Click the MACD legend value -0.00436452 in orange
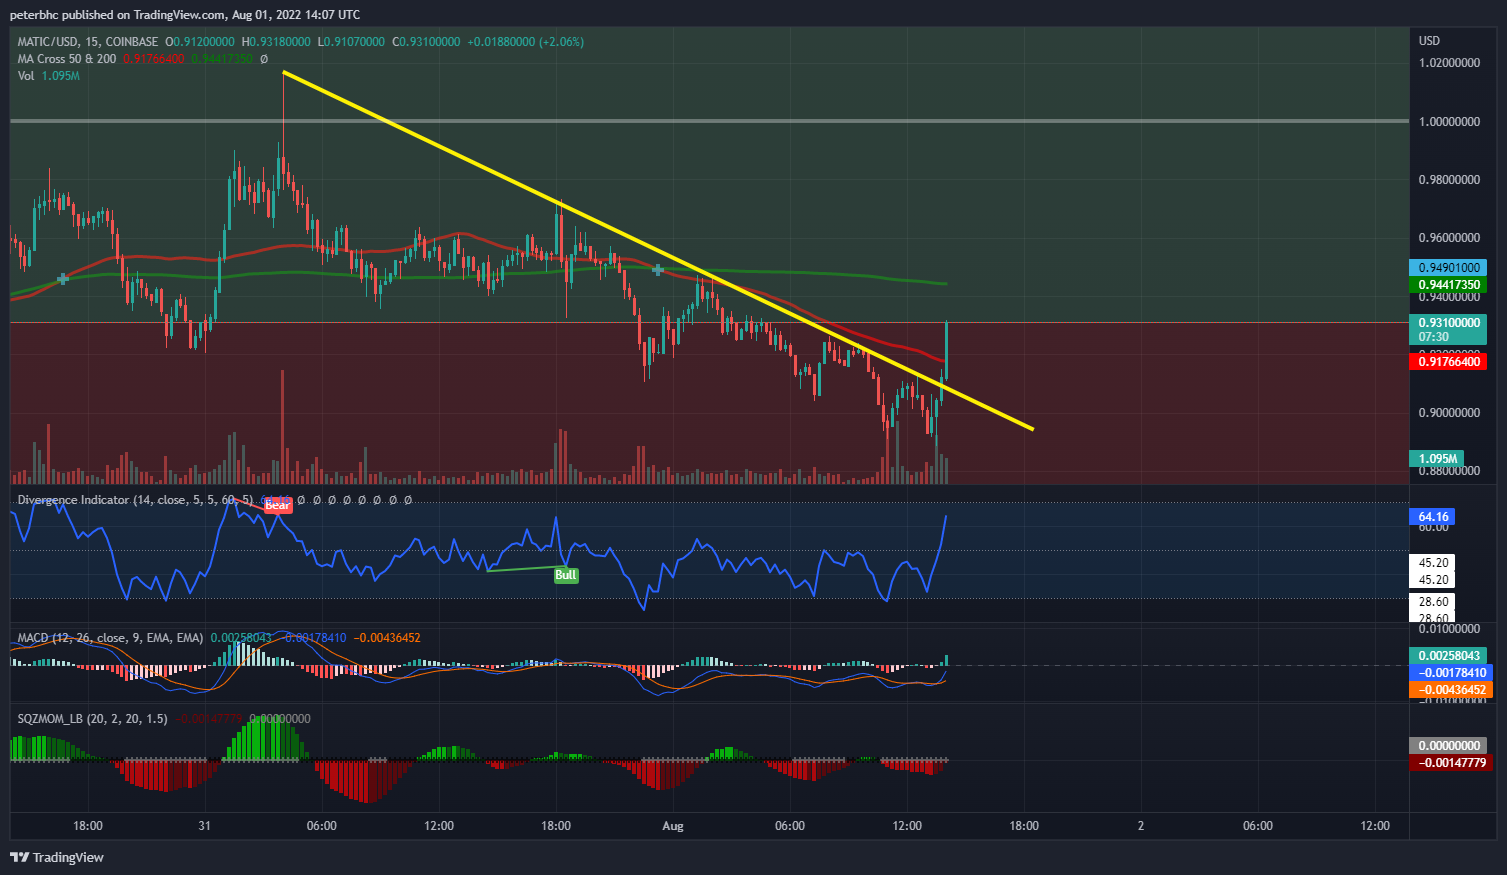The width and height of the screenshot is (1507, 875). pyautogui.click(x=387, y=638)
